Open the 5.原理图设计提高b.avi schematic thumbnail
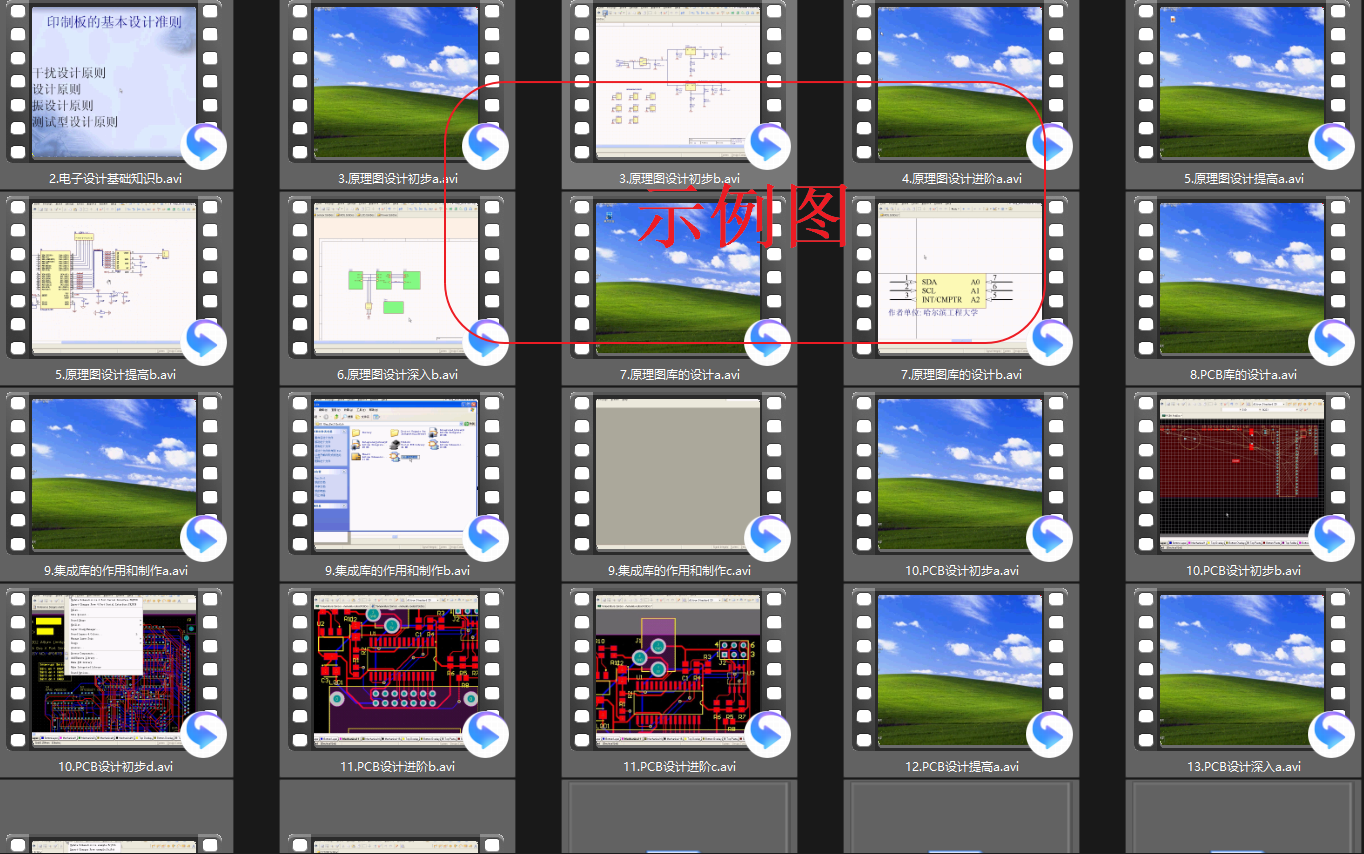 (114, 278)
